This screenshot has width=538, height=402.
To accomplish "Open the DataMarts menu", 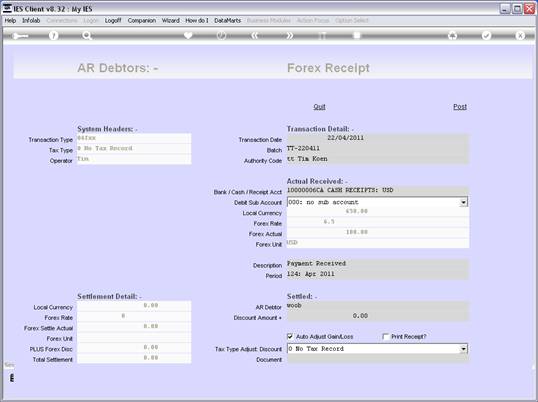I will 227,21.
